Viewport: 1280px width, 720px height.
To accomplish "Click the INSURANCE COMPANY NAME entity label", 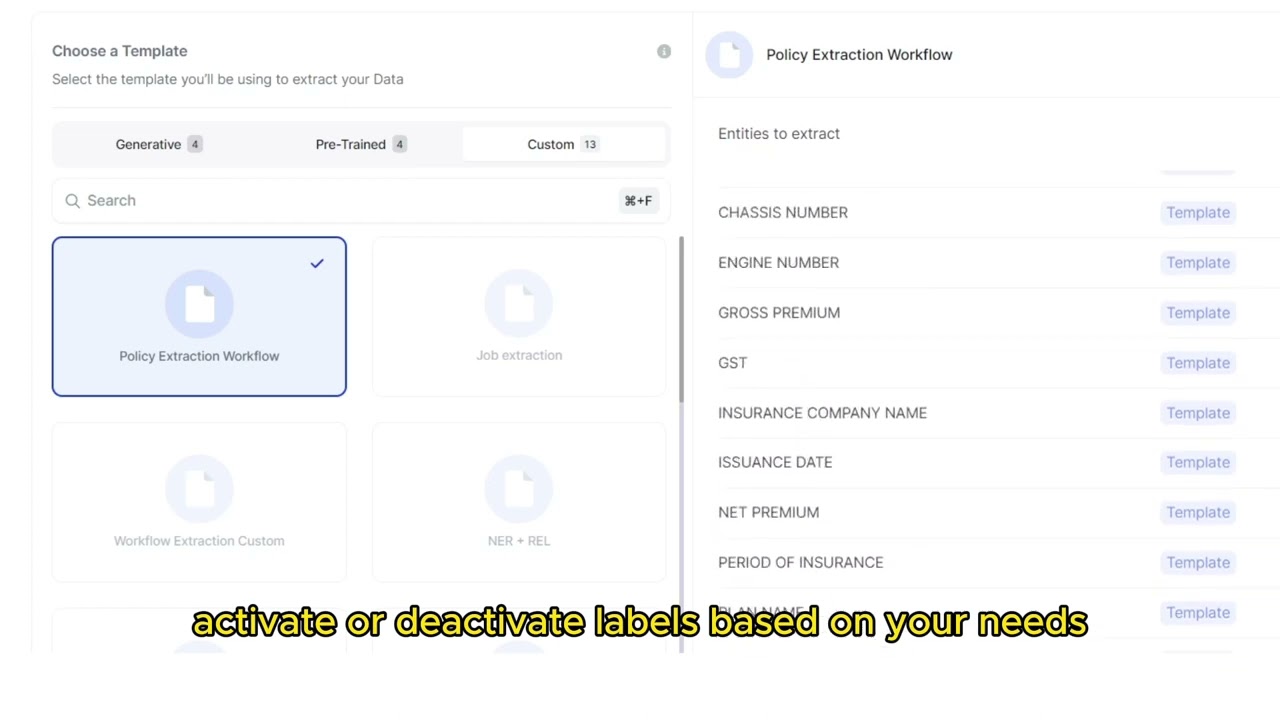I will [x=822, y=412].
